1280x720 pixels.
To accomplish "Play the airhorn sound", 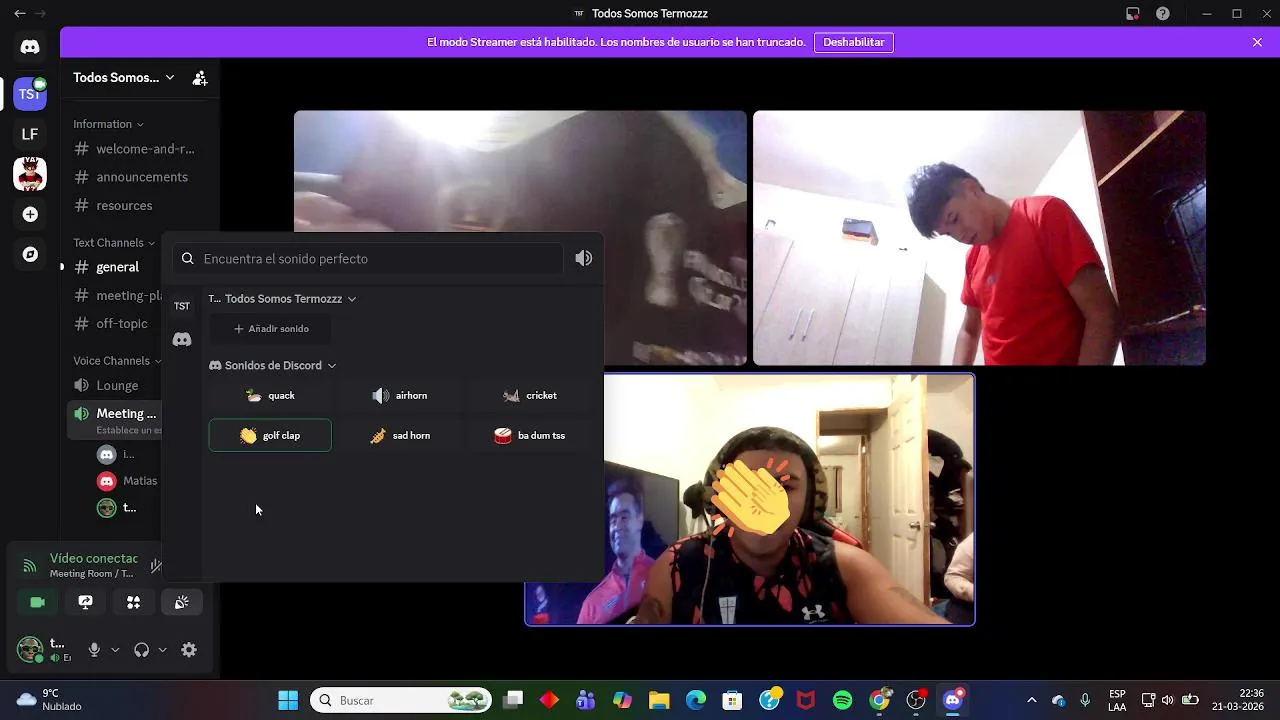I will point(400,395).
